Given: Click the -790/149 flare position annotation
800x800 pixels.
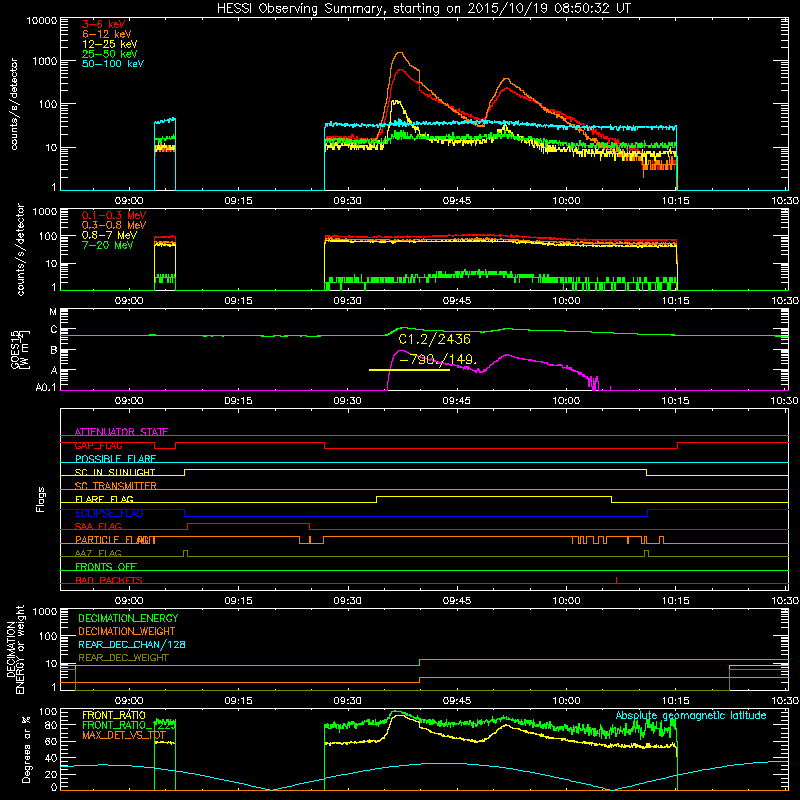Looking at the screenshot, I should (438, 360).
